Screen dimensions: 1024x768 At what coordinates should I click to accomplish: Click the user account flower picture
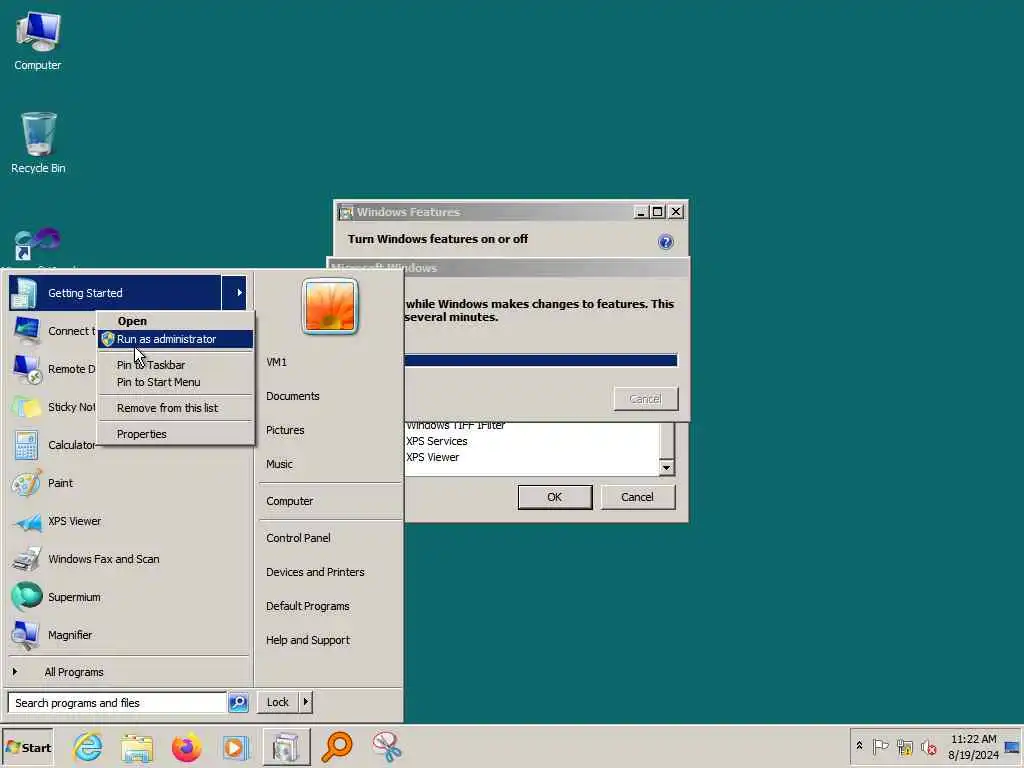tap(330, 306)
